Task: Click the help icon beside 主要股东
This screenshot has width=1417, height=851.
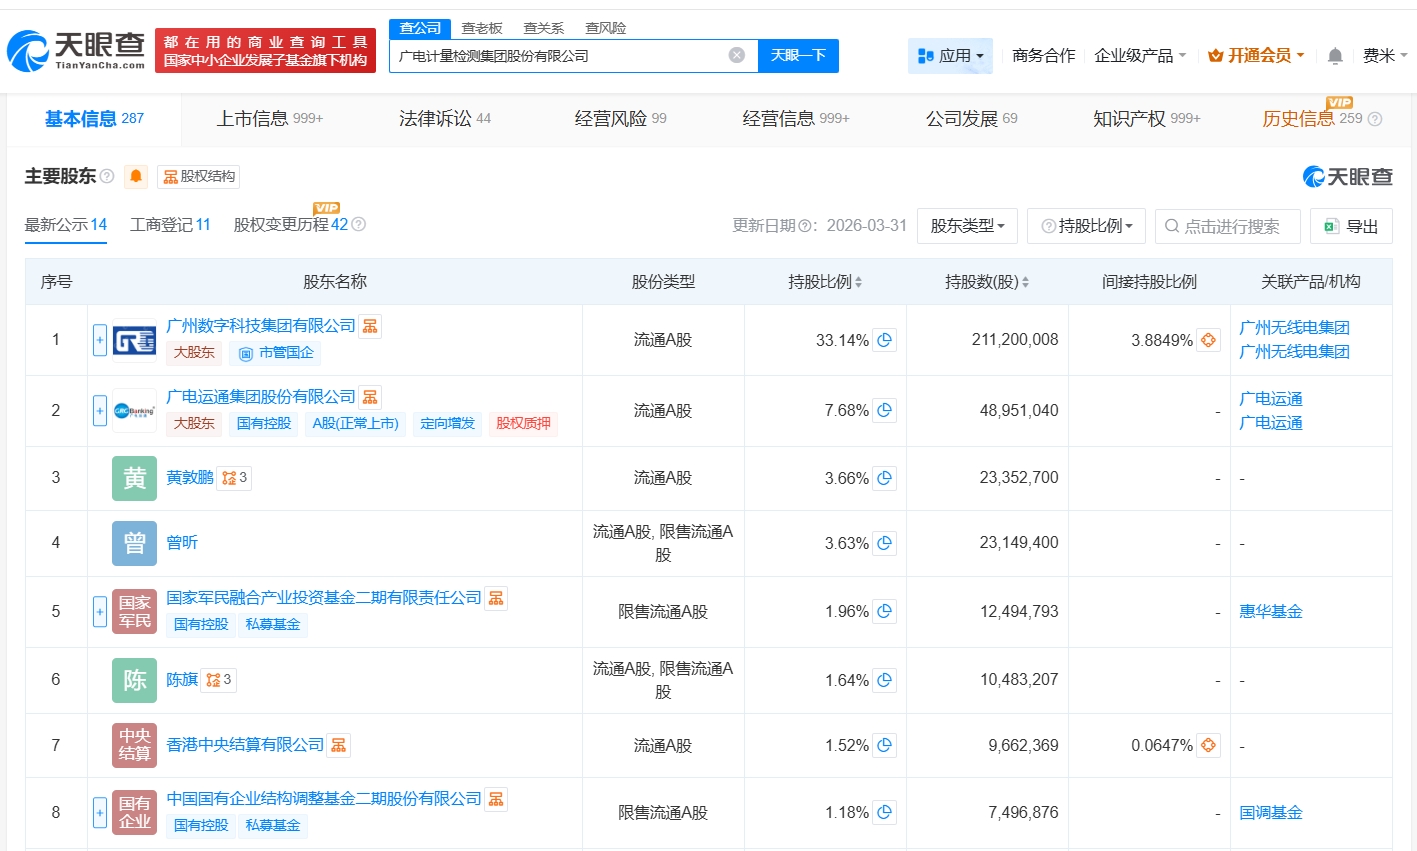Action: pos(107,177)
